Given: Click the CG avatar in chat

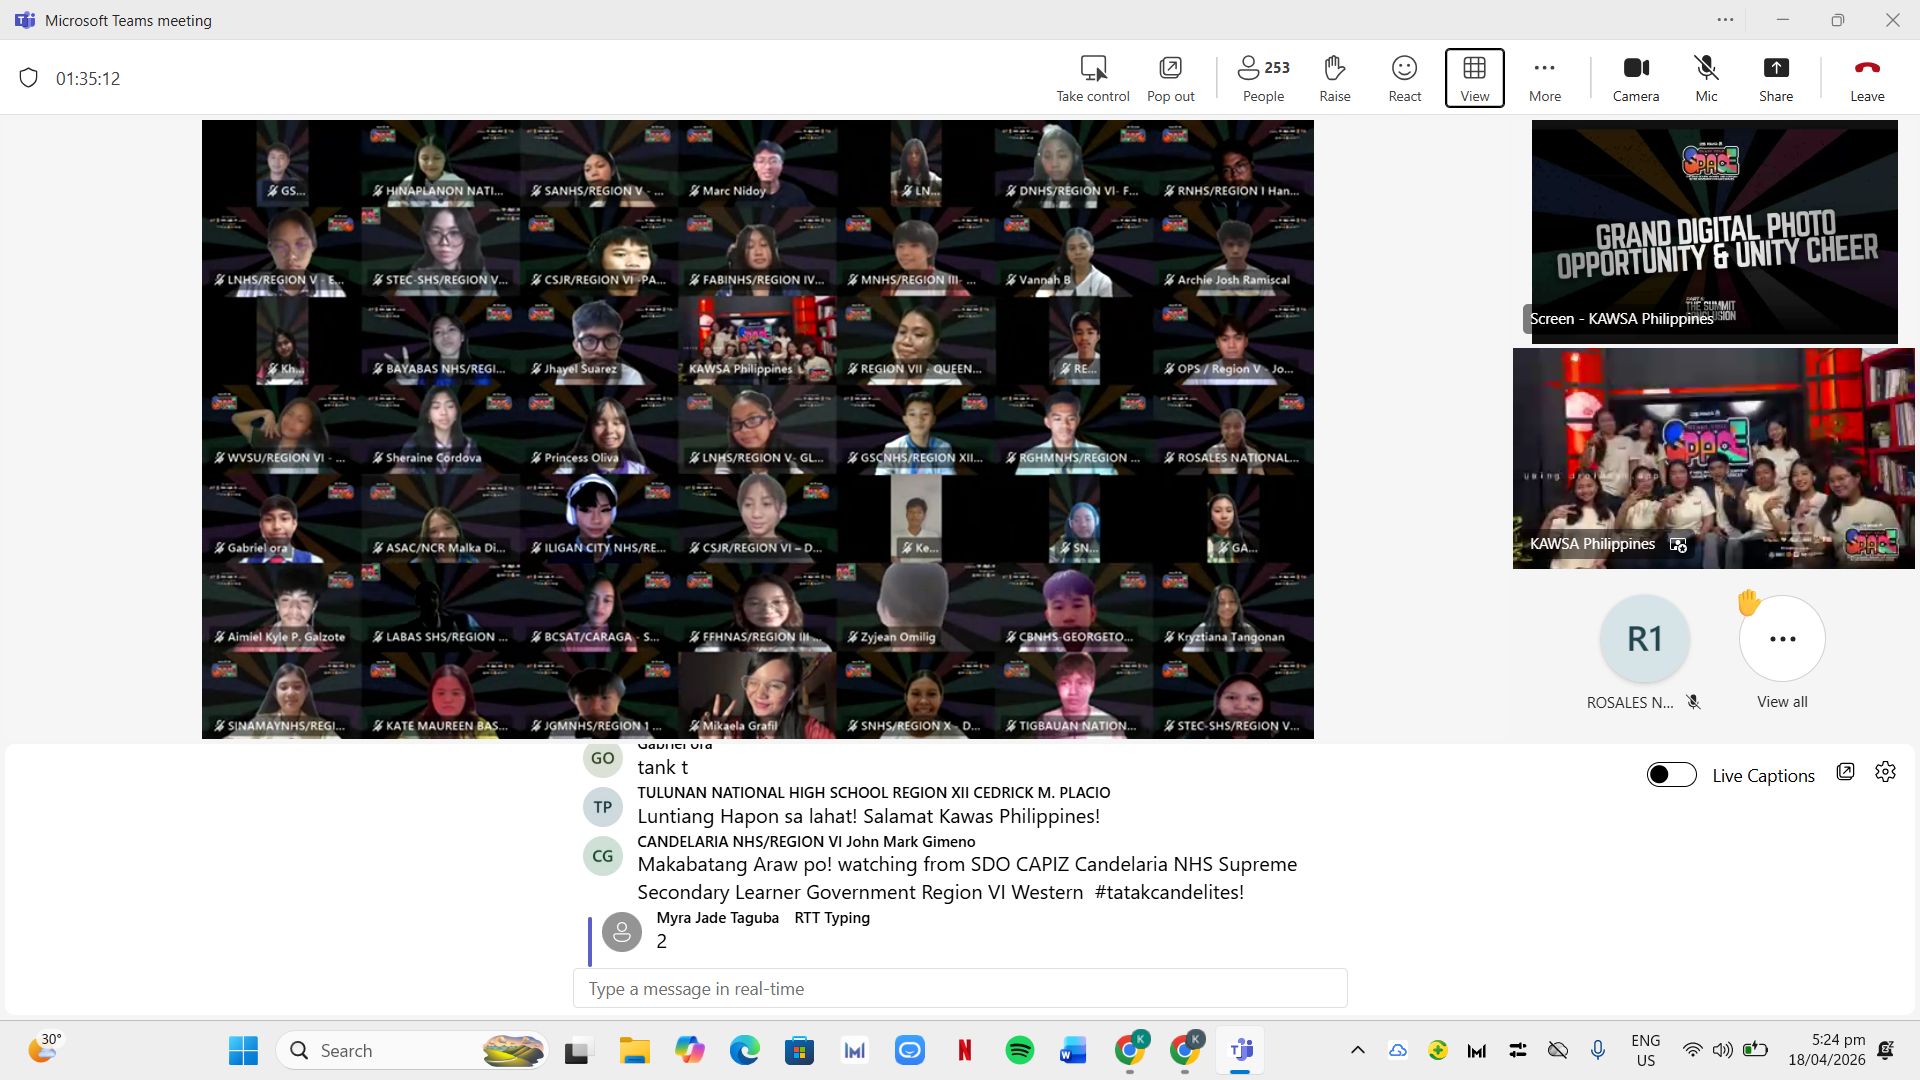Looking at the screenshot, I should [602, 856].
